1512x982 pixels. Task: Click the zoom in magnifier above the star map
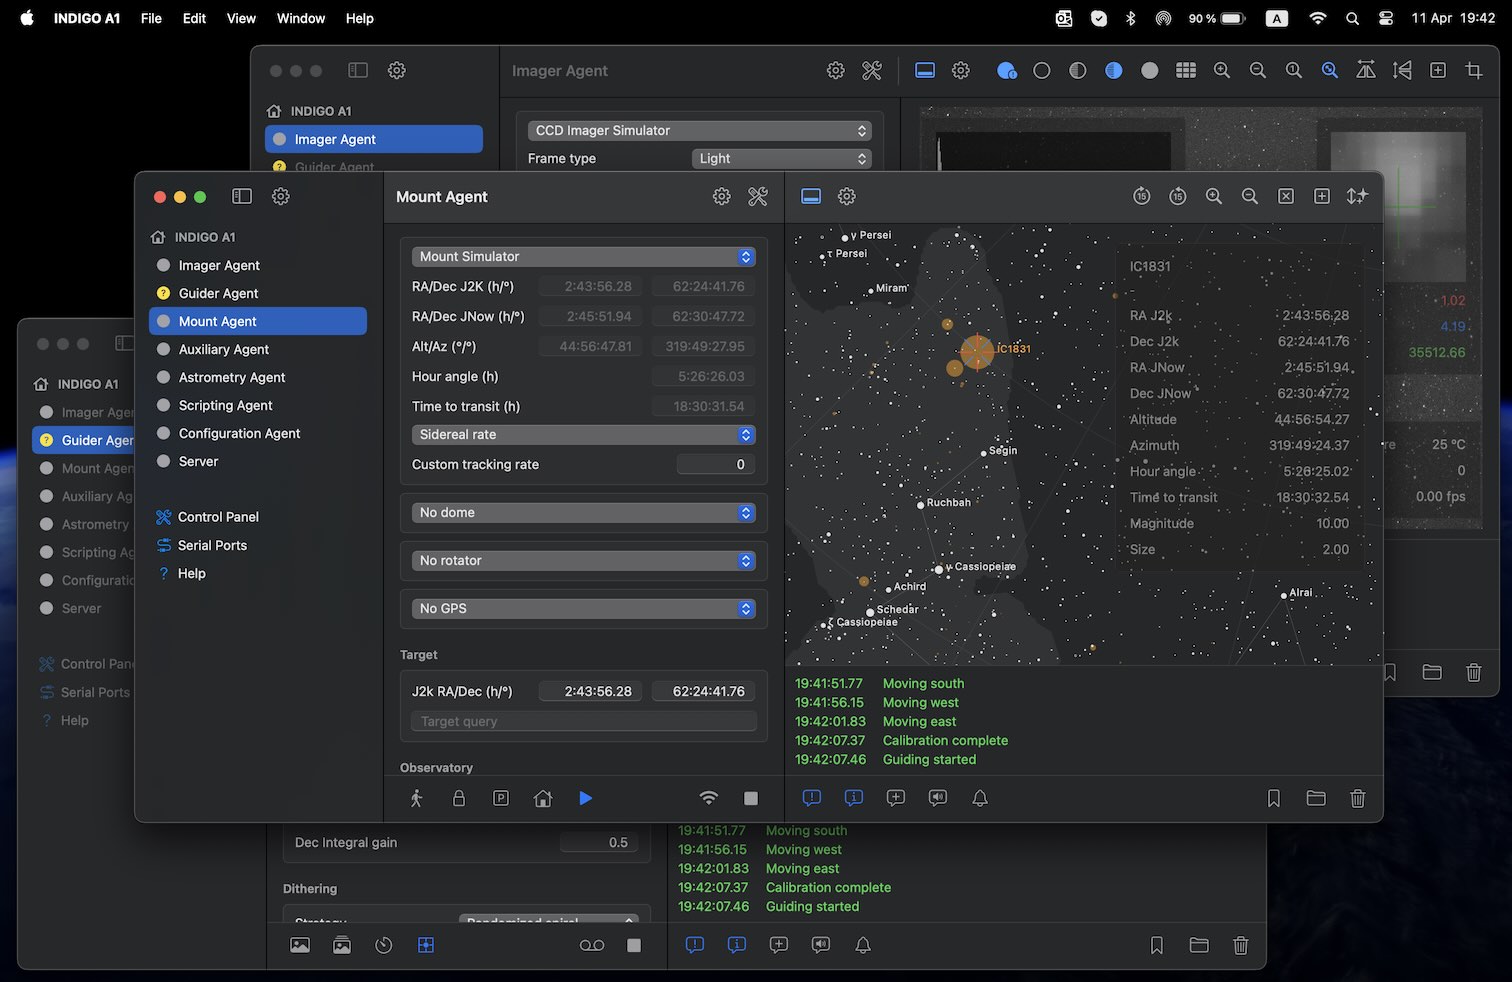coord(1214,197)
